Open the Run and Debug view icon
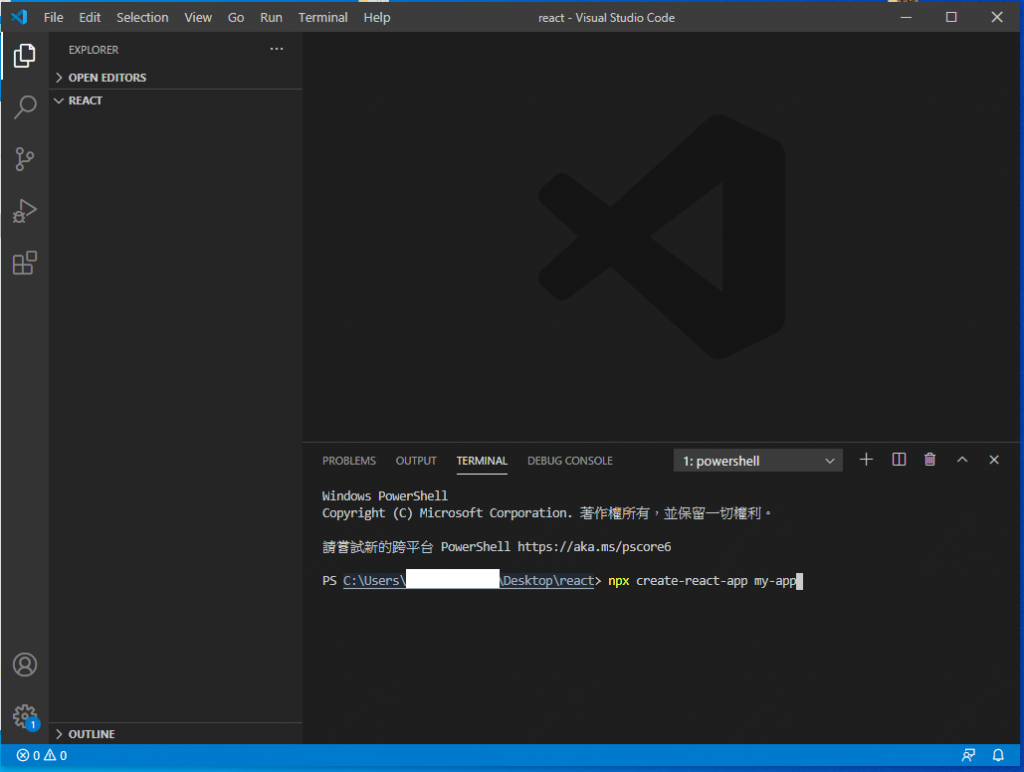Image resolution: width=1024 pixels, height=772 pixels. click(25, 211)
